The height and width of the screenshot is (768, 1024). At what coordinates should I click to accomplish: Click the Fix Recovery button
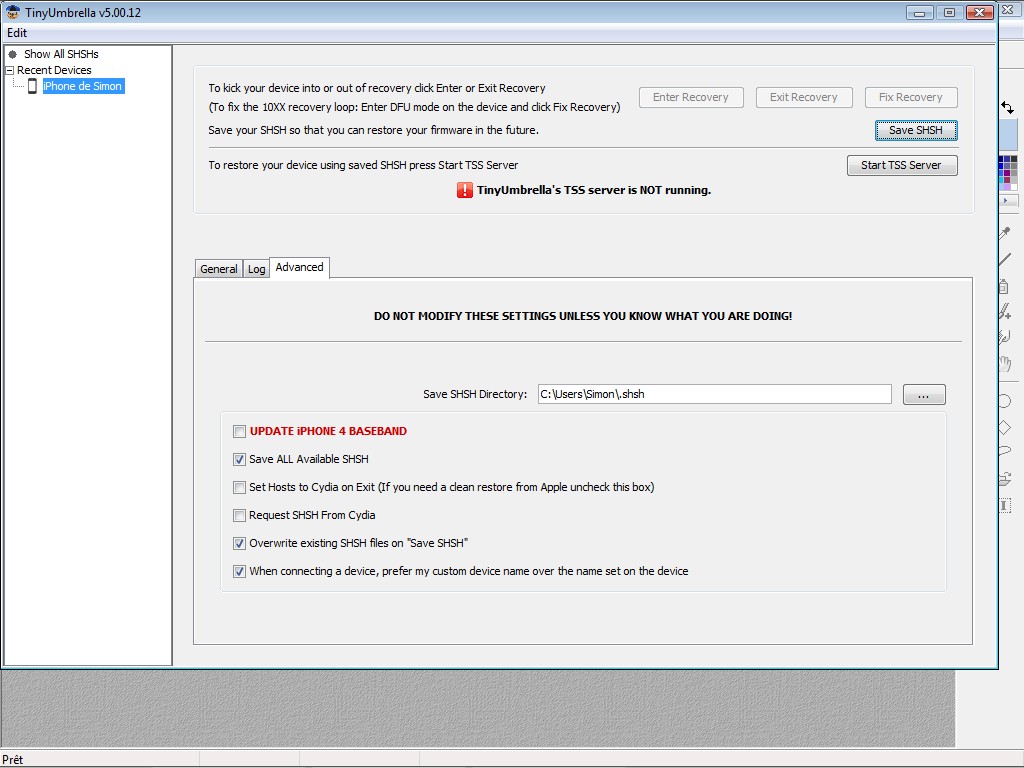[911, 97]
